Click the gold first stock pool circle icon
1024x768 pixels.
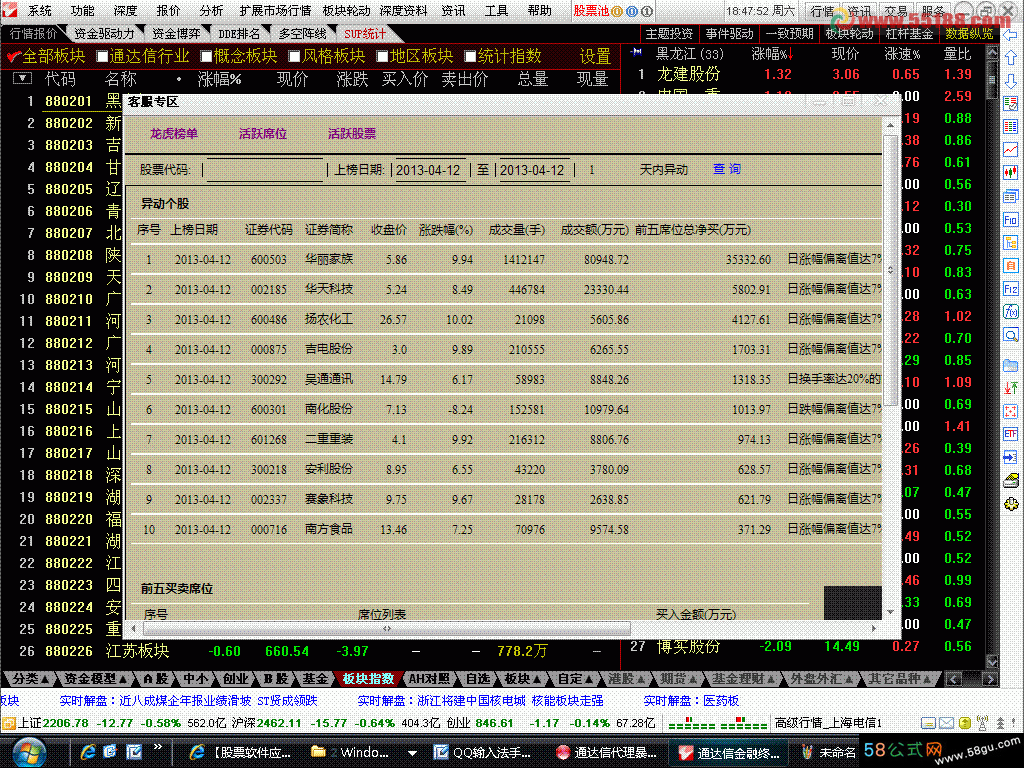point(616,11)
